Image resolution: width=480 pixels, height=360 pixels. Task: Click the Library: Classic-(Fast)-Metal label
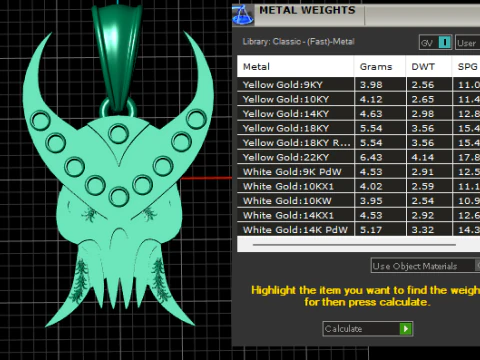click(x=298, y=42)
